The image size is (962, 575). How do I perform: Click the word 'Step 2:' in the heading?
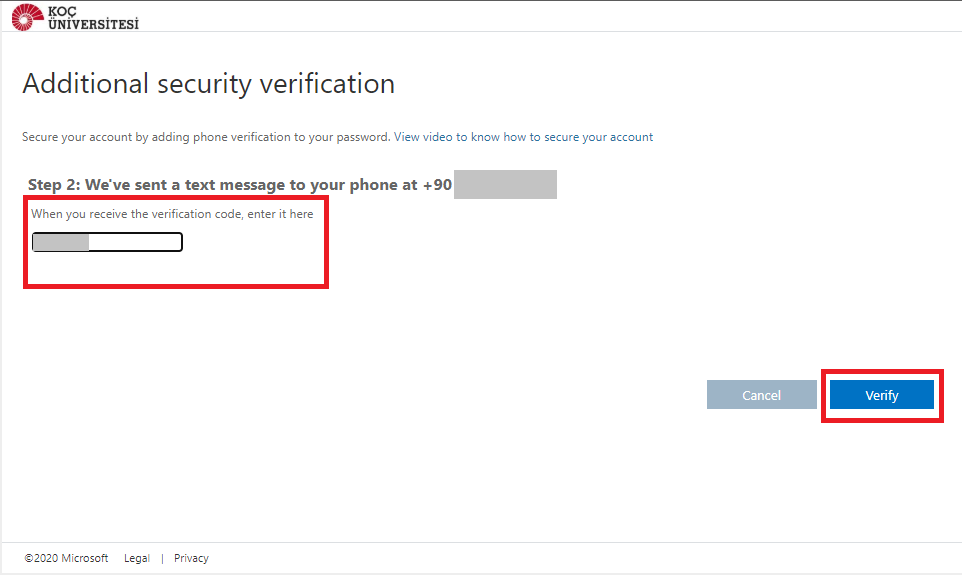pos(54,185)
